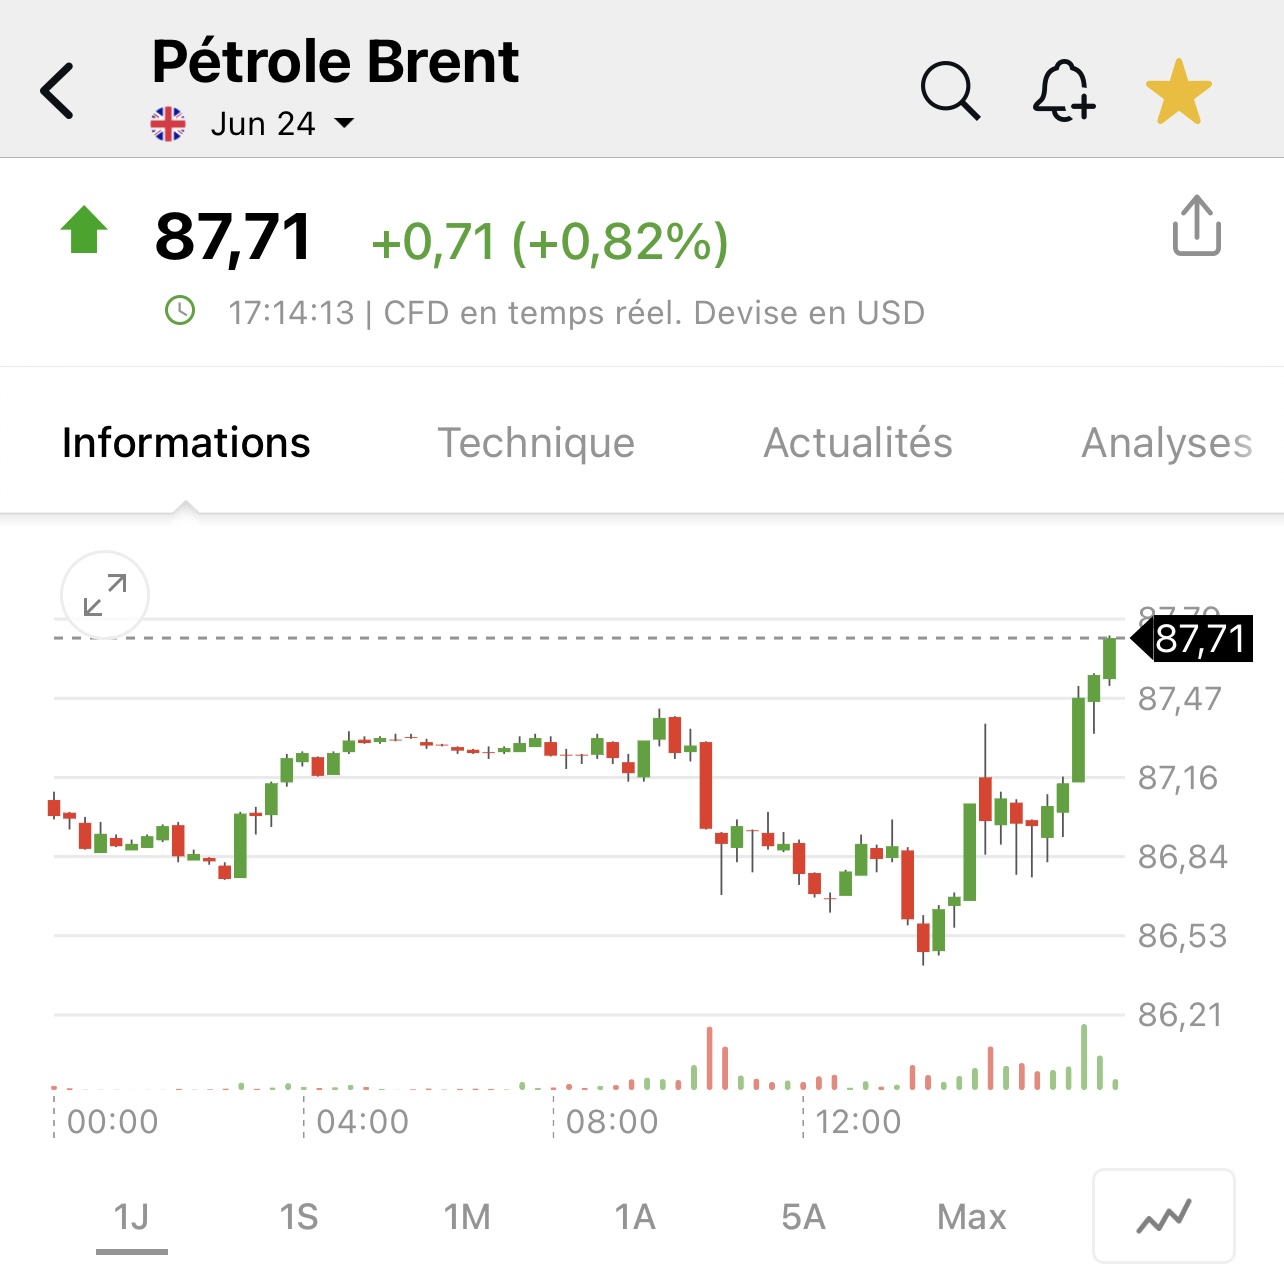1284x1284 pixels.
Task: Share the Brent quote via share icon
Action: click(1196, 226)
